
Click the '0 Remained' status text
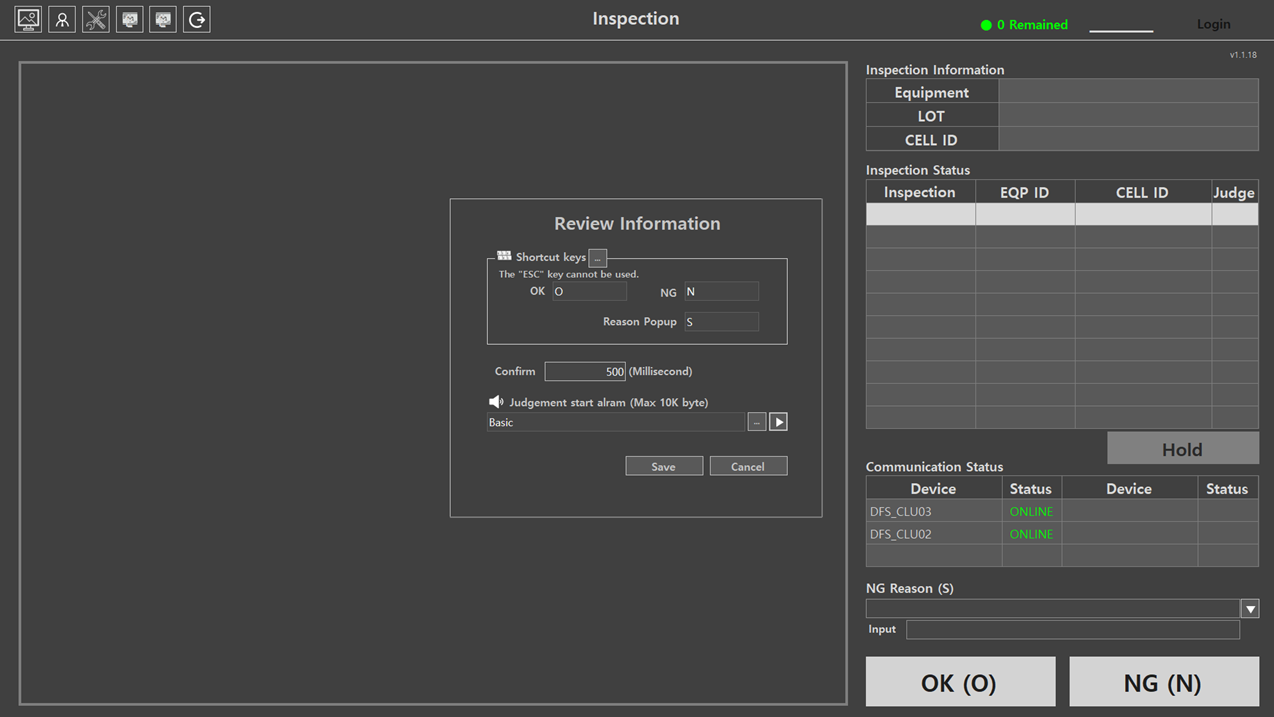[x=1032, y=25]
